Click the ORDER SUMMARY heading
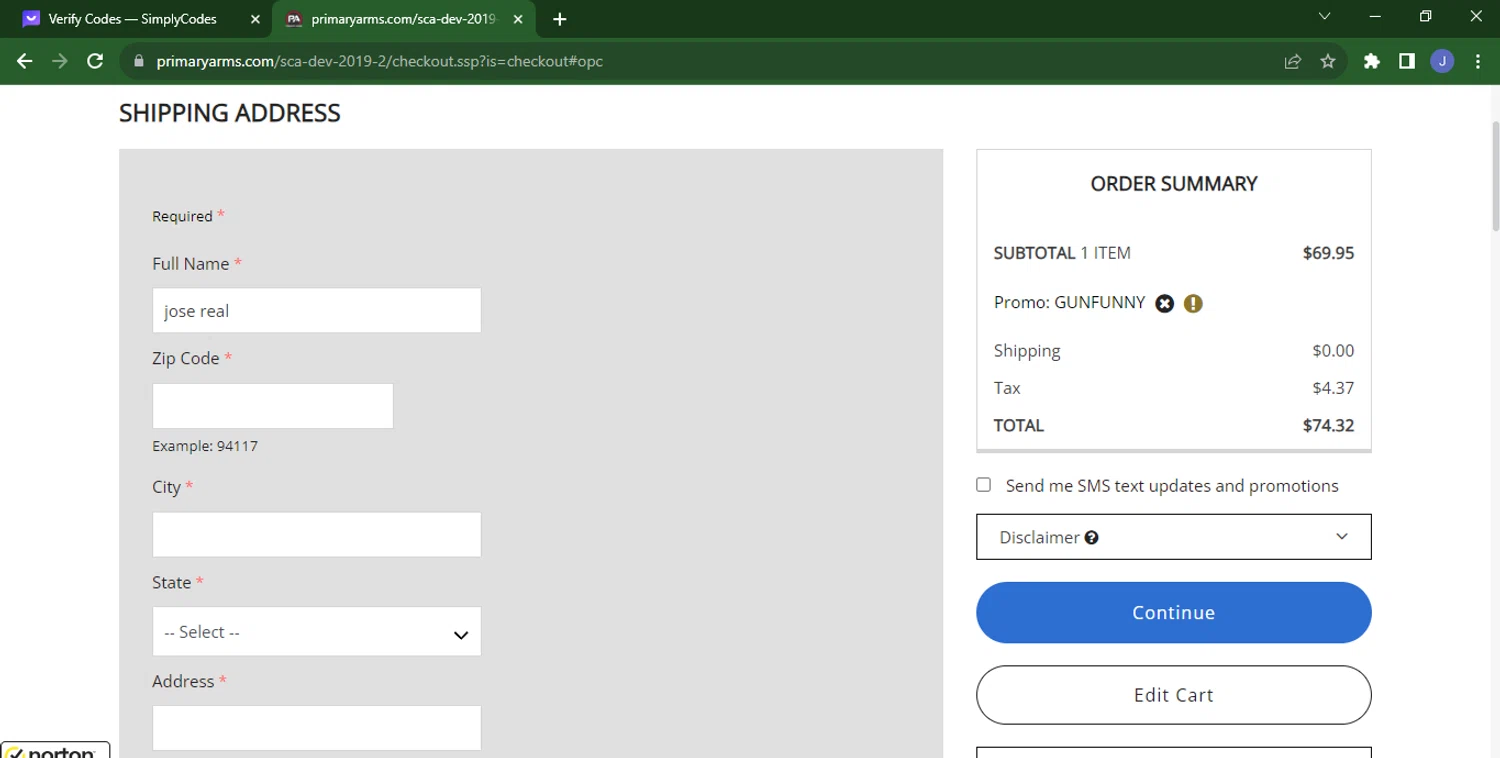 tap(1174, 184)
